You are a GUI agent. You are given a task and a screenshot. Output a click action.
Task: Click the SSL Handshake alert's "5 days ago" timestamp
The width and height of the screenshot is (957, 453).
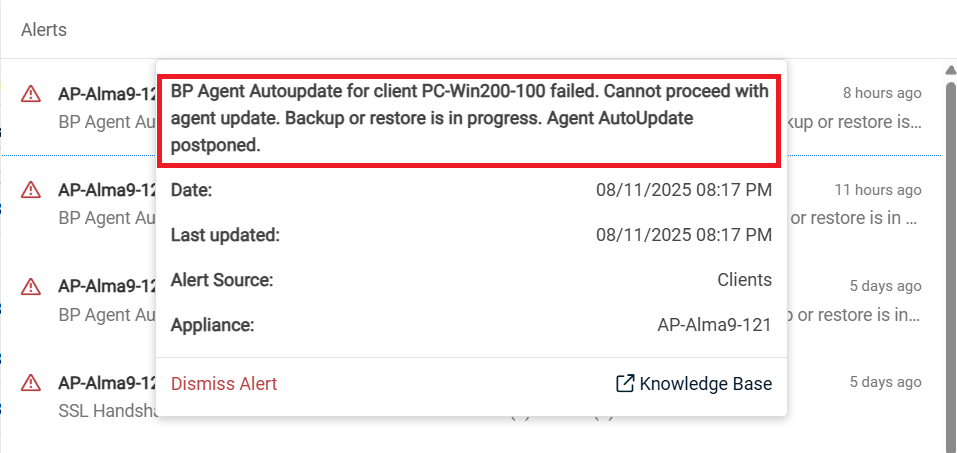pyautogui.click(x=885, y=381)
